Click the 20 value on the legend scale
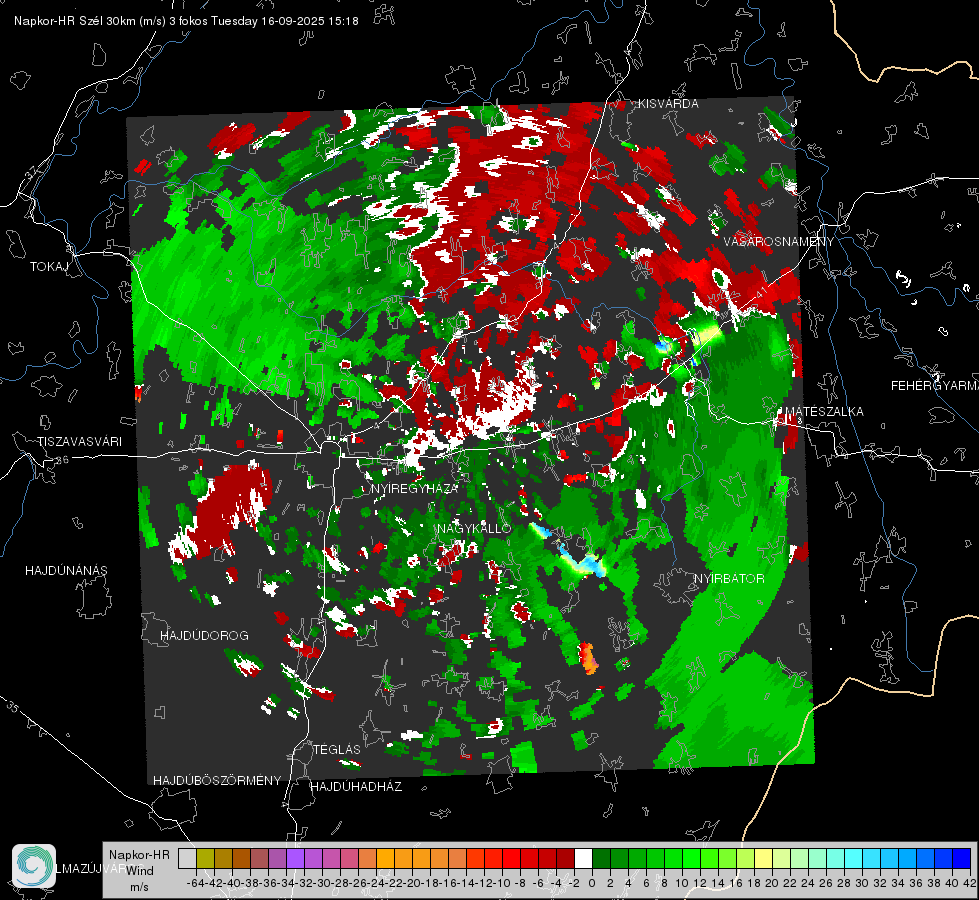The image size is (979, 900). point(772,884)
